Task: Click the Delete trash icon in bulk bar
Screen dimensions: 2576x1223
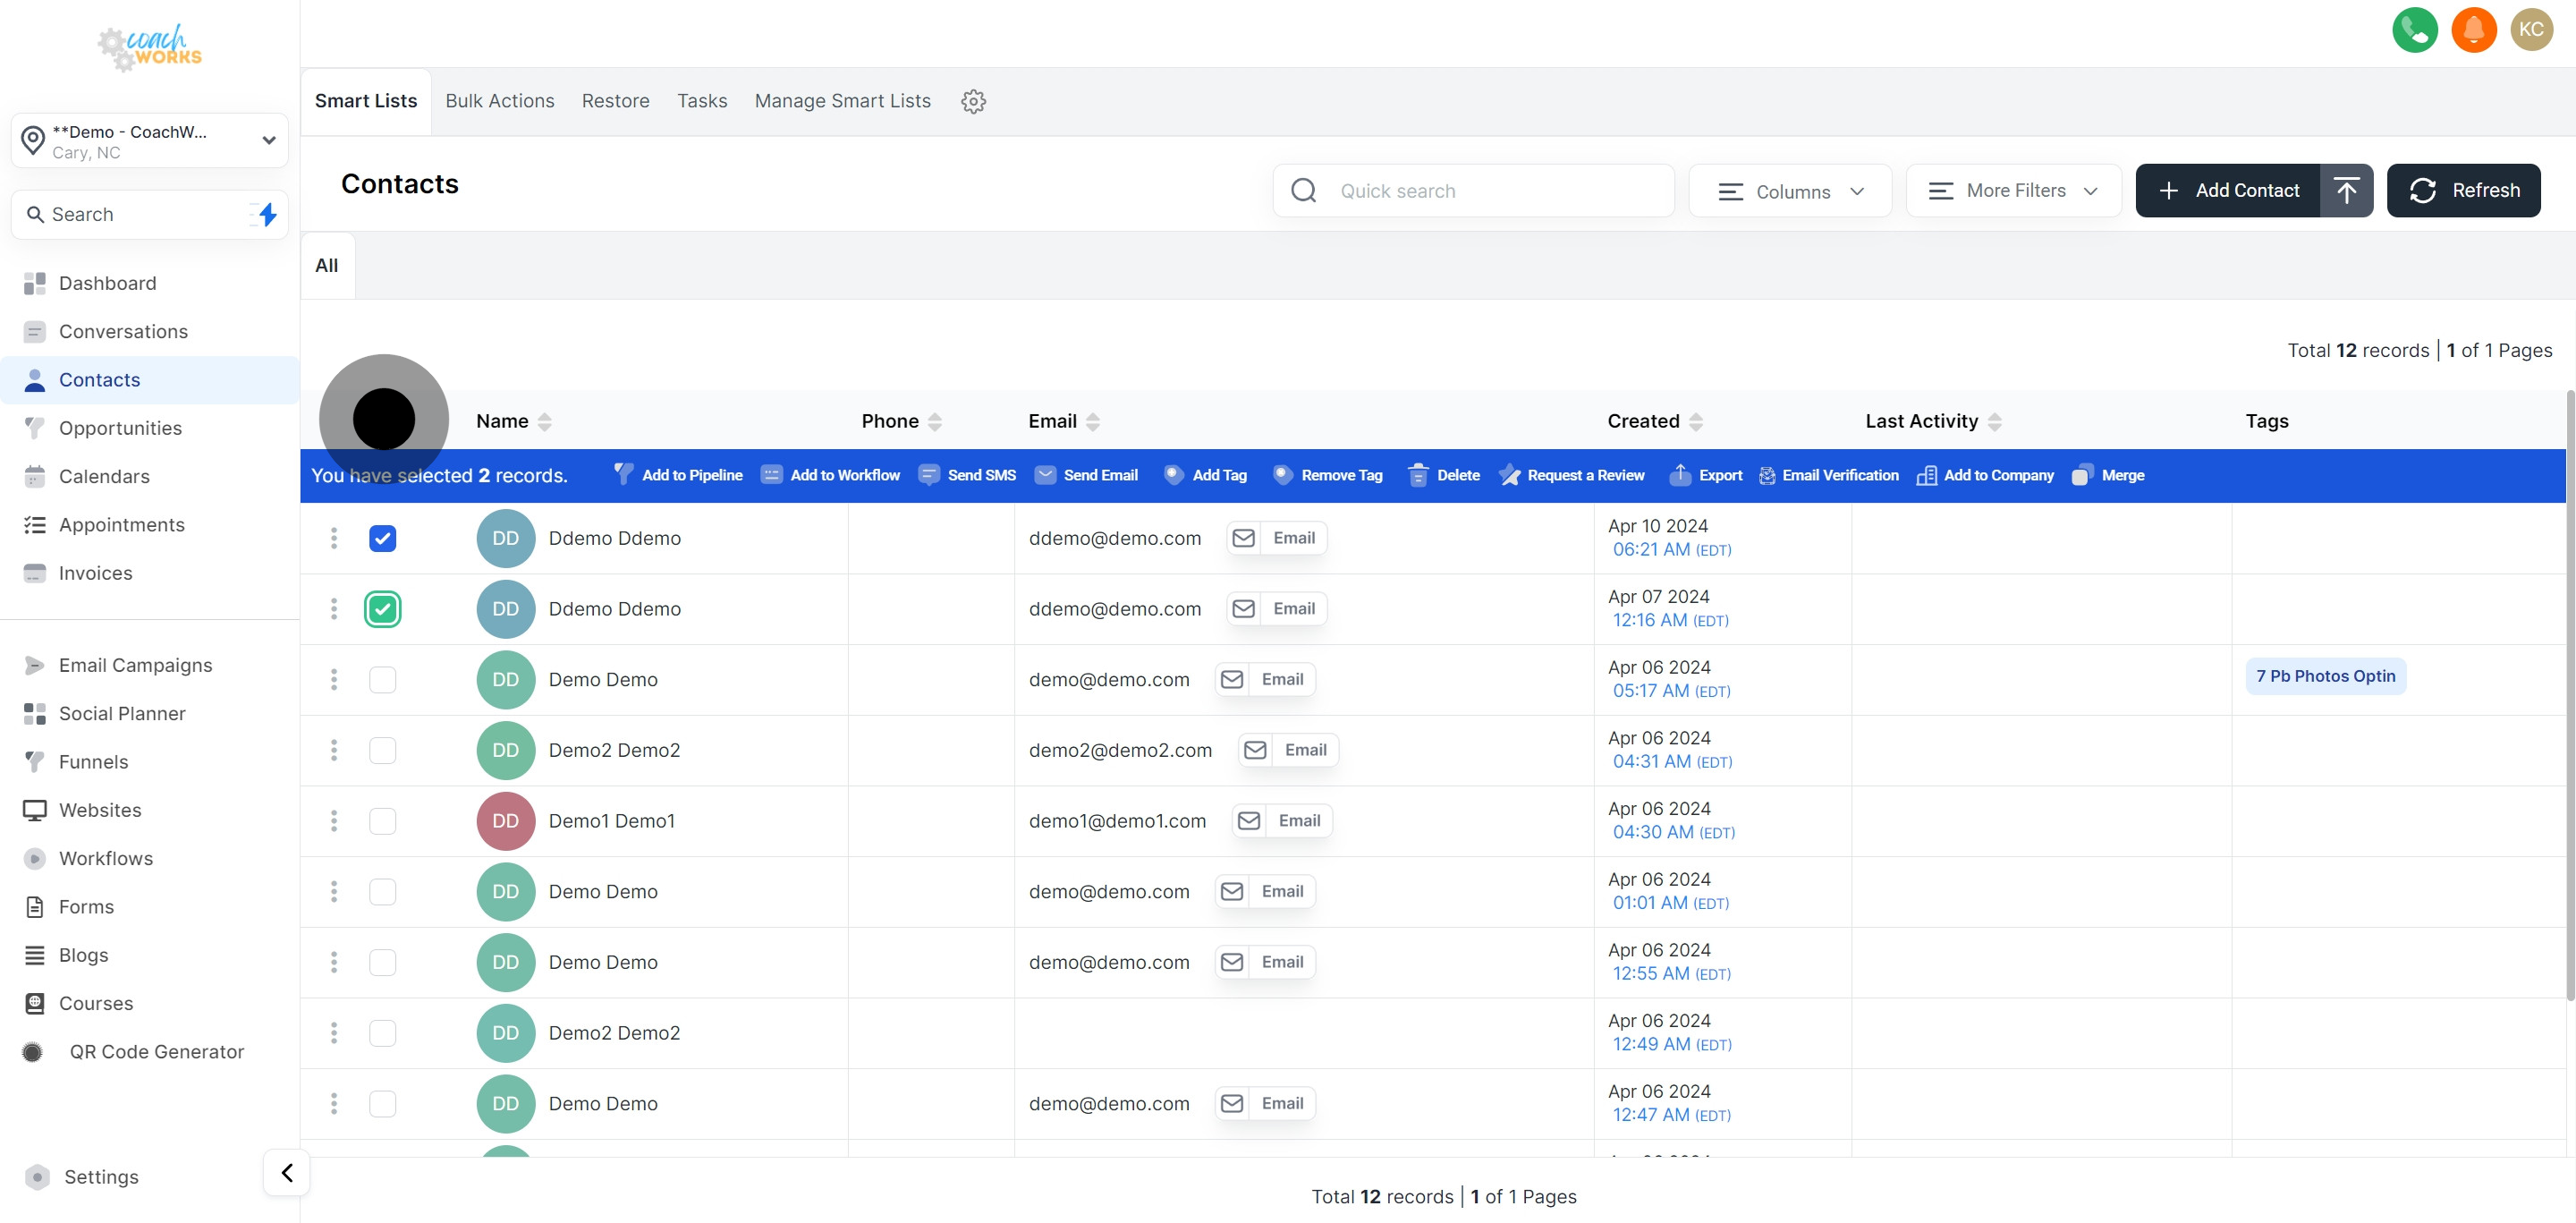Action: (x=1417, y=475)
